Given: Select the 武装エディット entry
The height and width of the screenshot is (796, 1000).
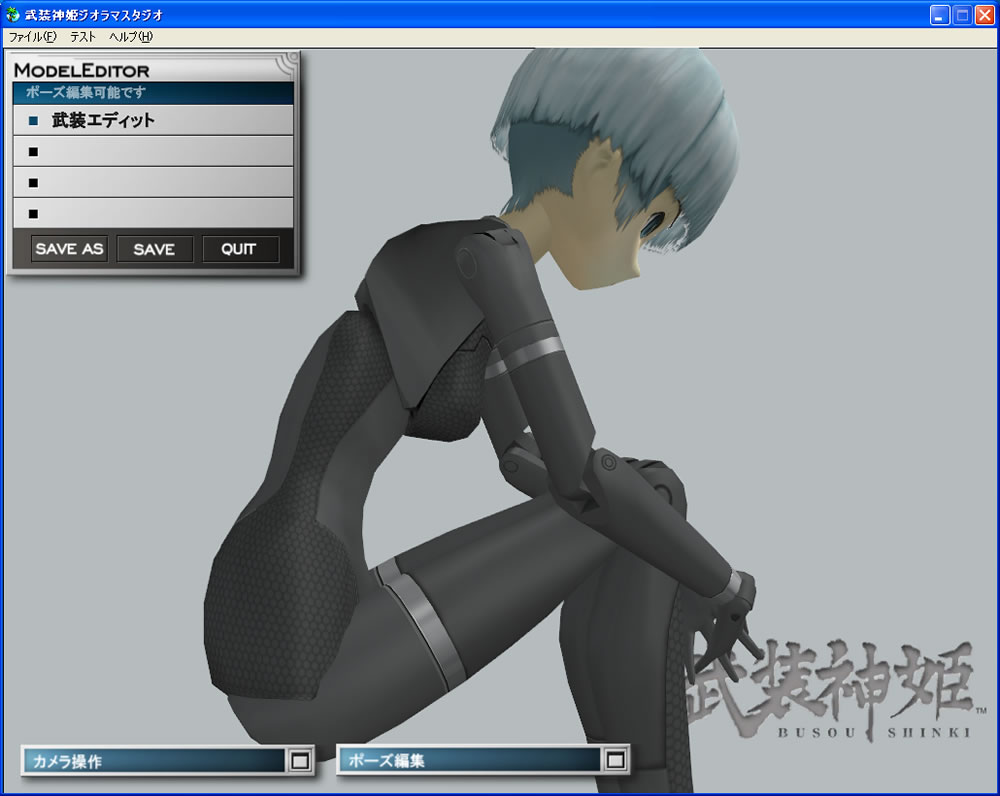Looking at the screenshot, I should pos(103,120).
